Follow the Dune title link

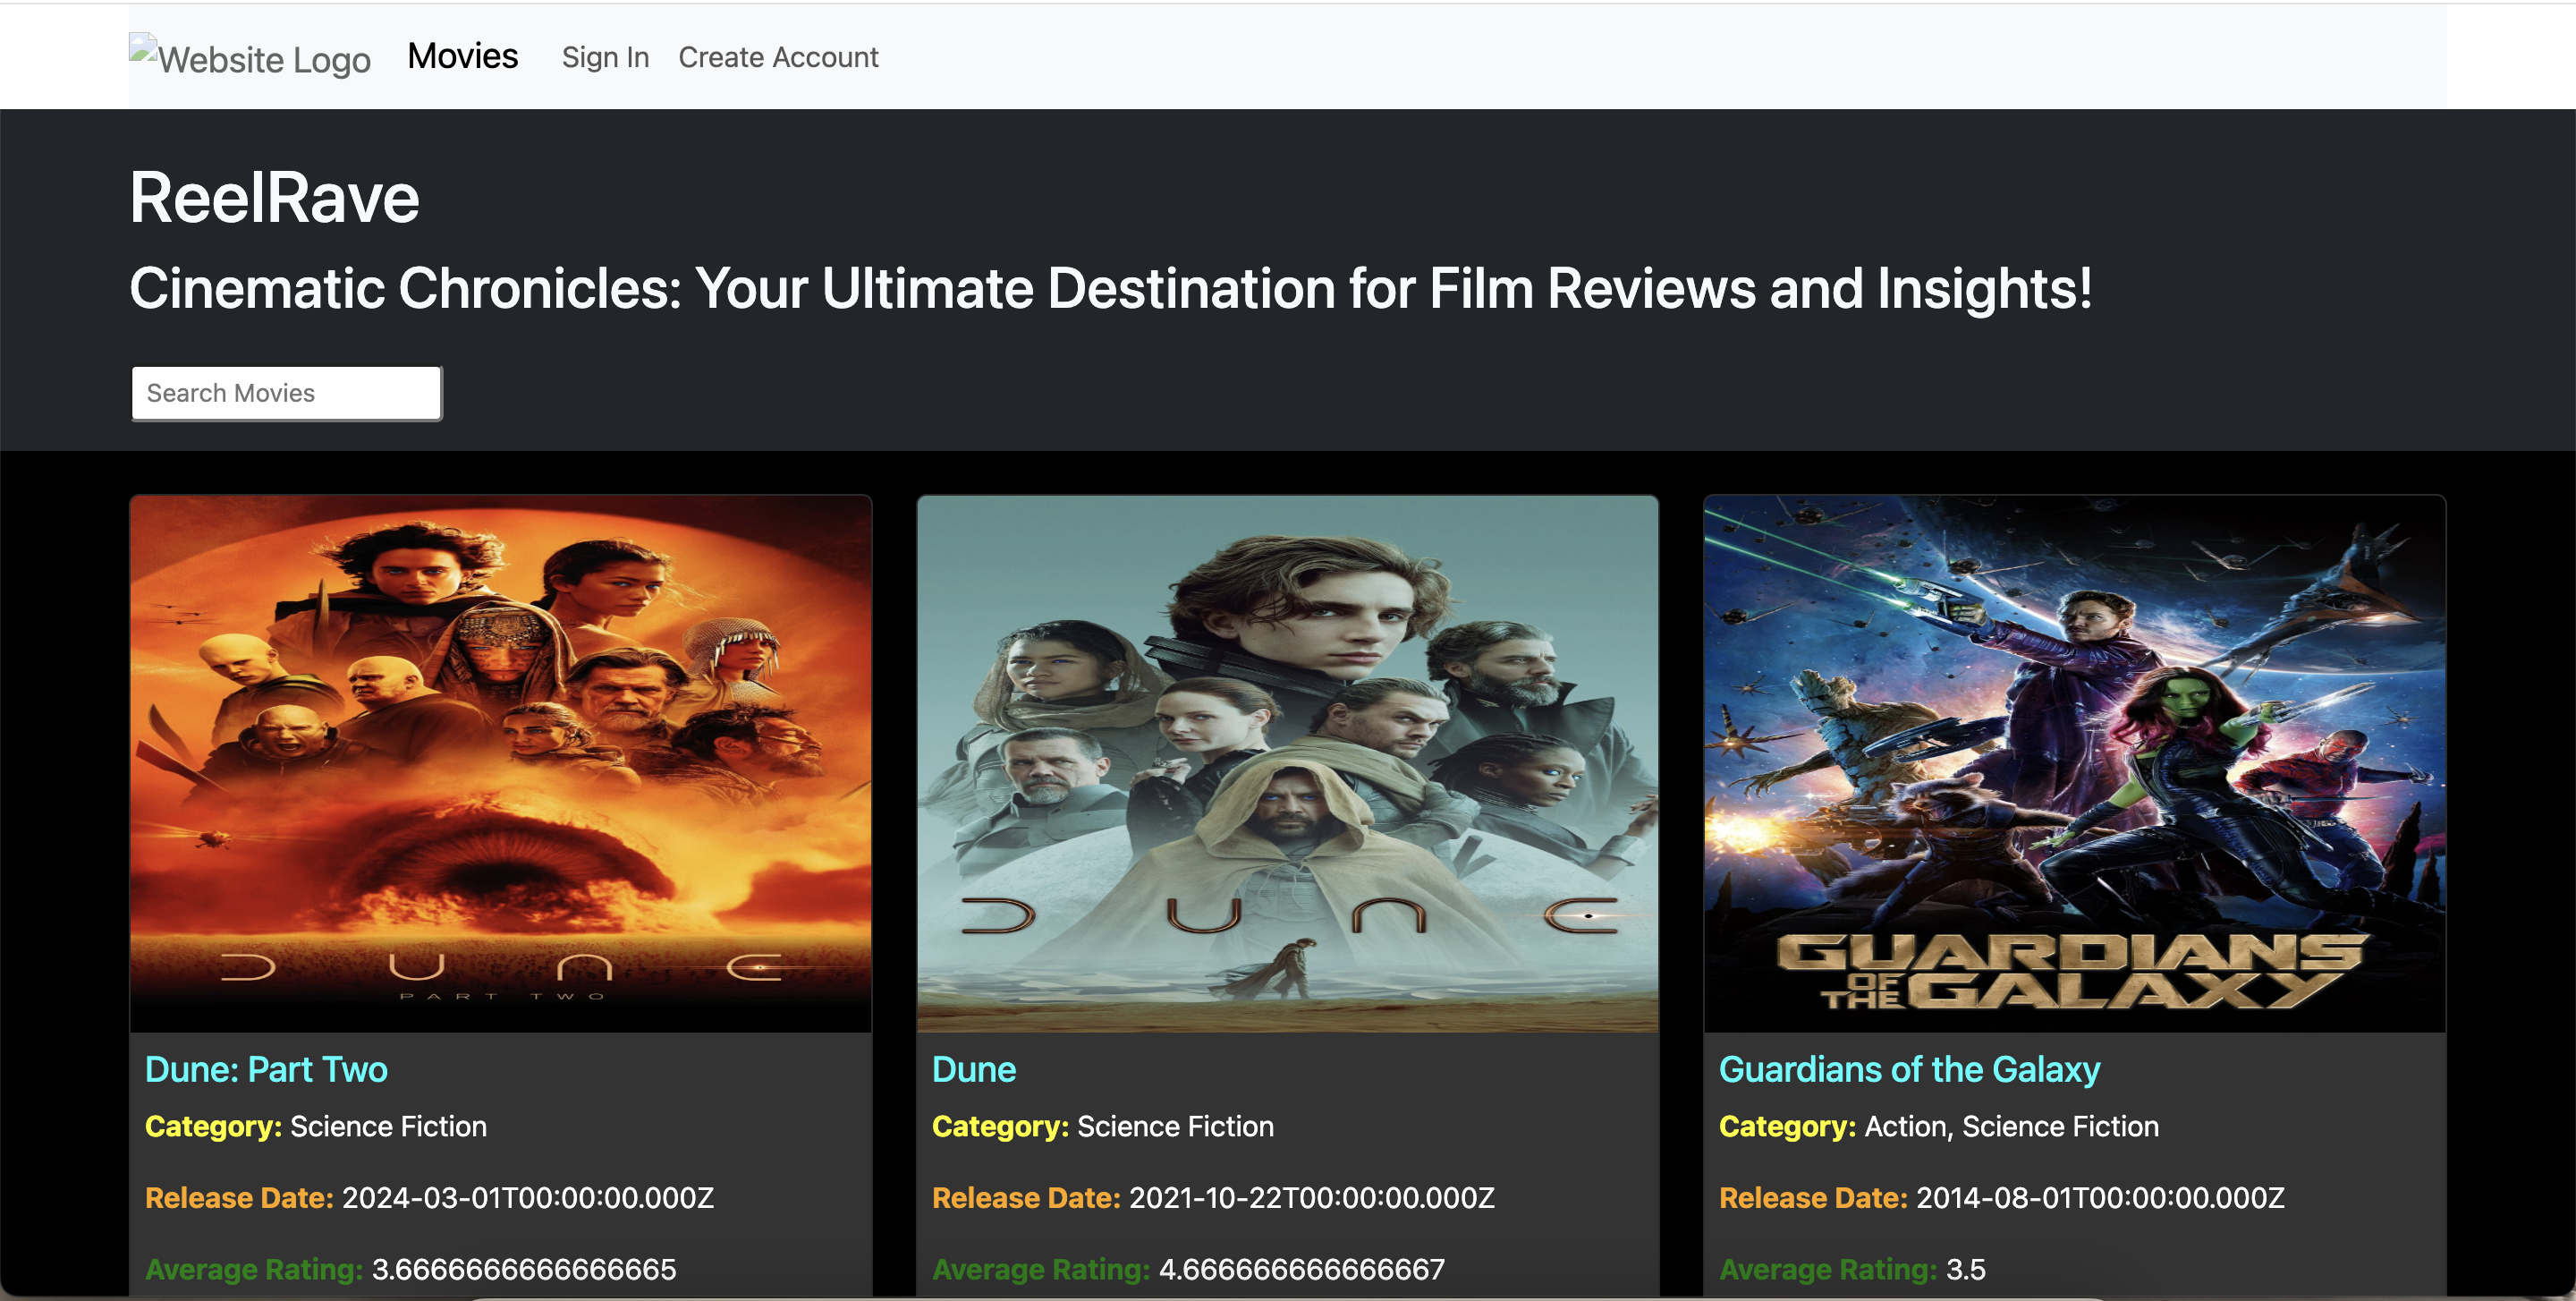pos(974,1069)
